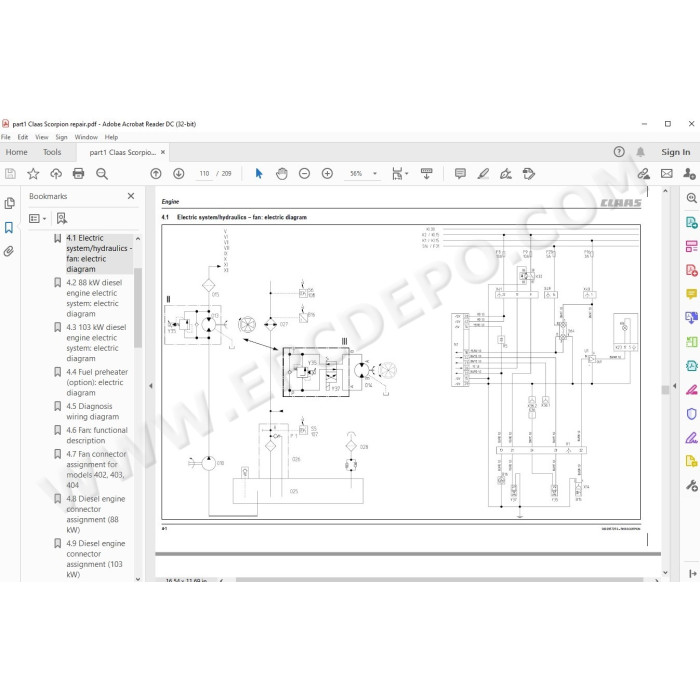700x700 pixels.
Task: Open bookmark options dropdown
Action: [38, 218]
